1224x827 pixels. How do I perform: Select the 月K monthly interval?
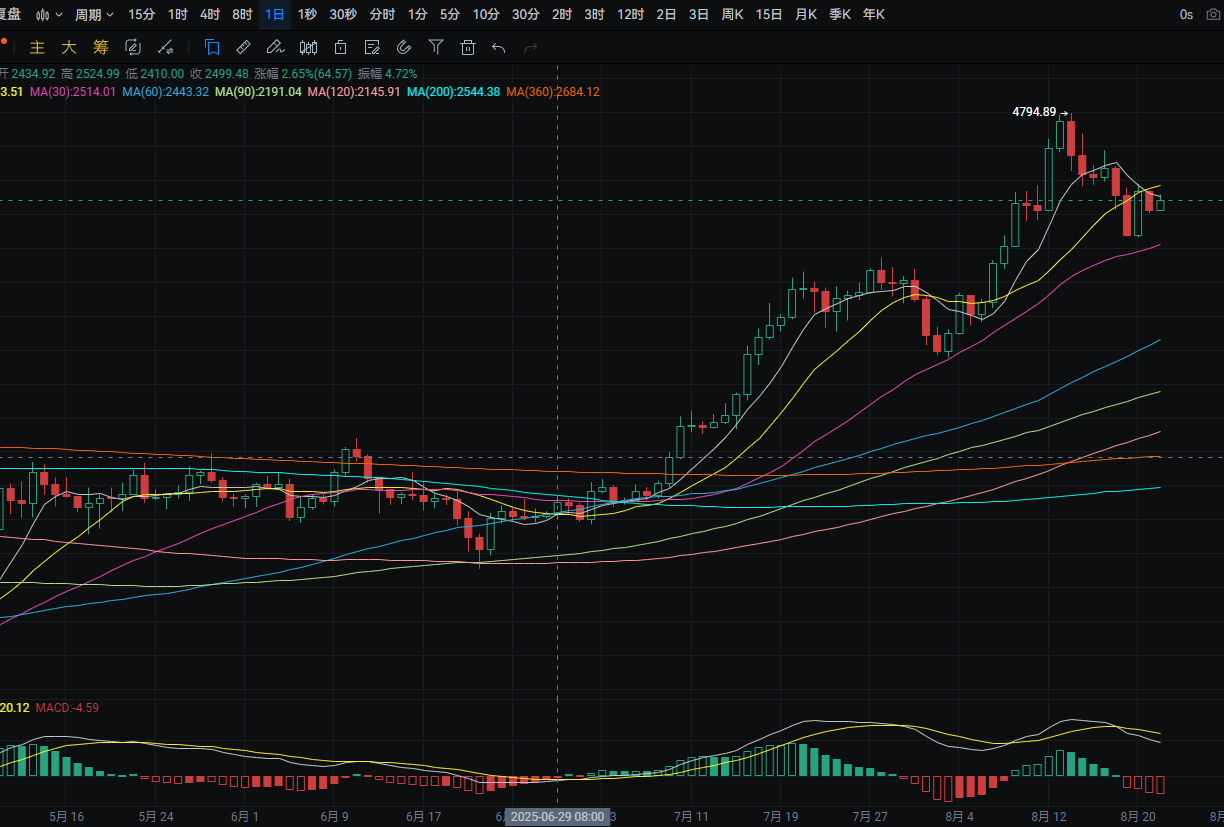pos(805,15)
